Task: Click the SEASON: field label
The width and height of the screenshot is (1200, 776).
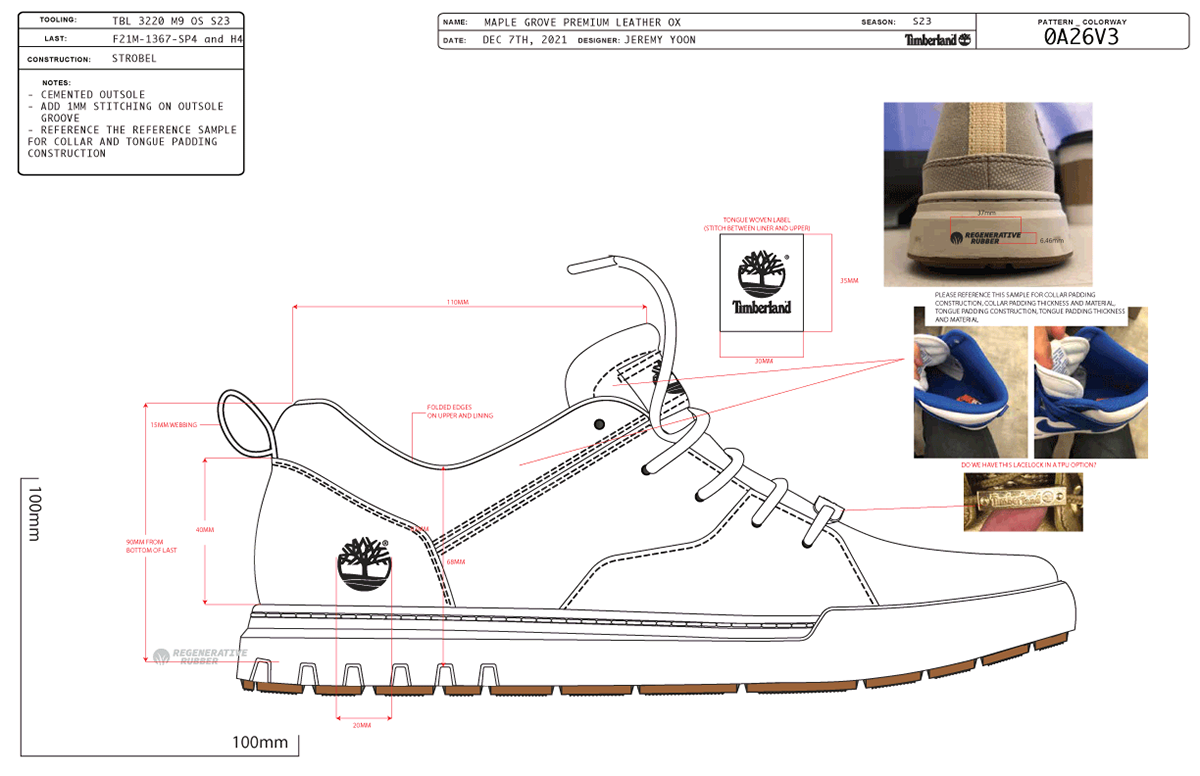Action: [x=878, y=21]
